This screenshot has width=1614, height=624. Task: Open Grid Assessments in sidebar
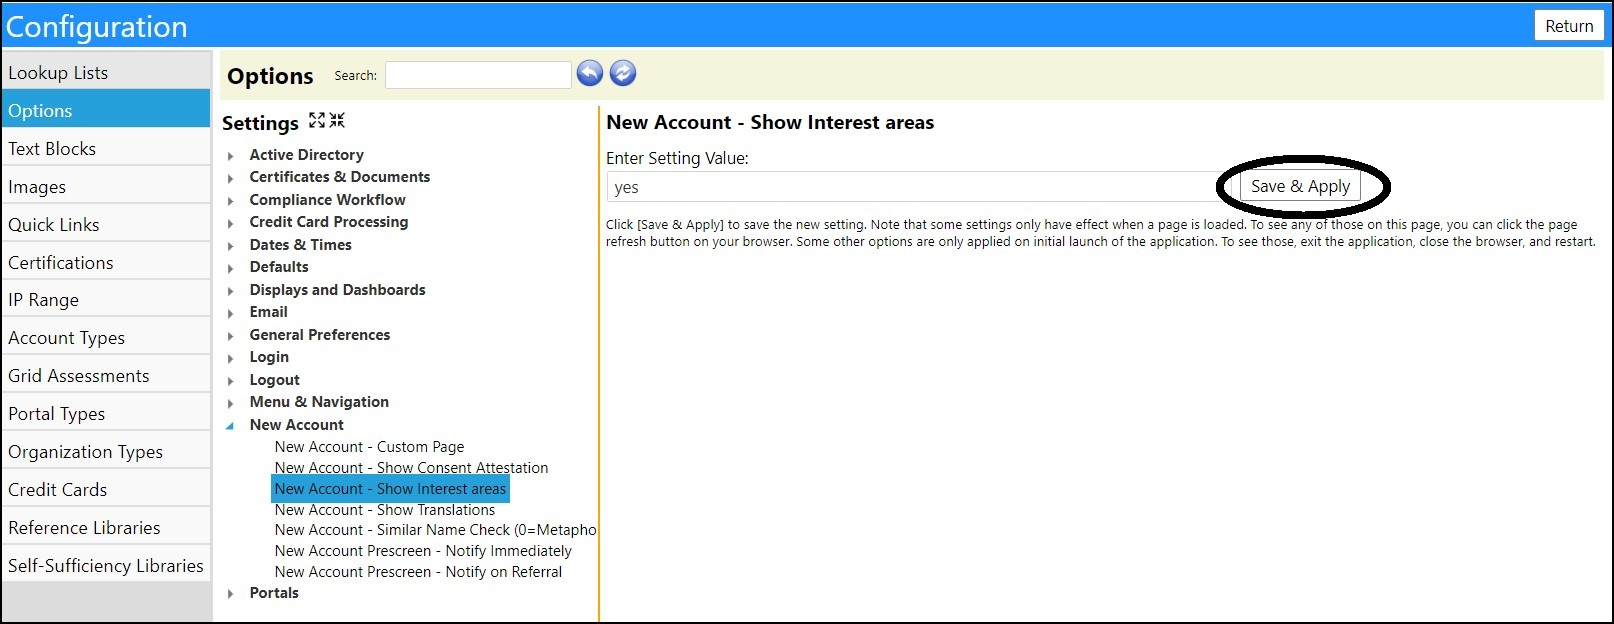[106, 375]
